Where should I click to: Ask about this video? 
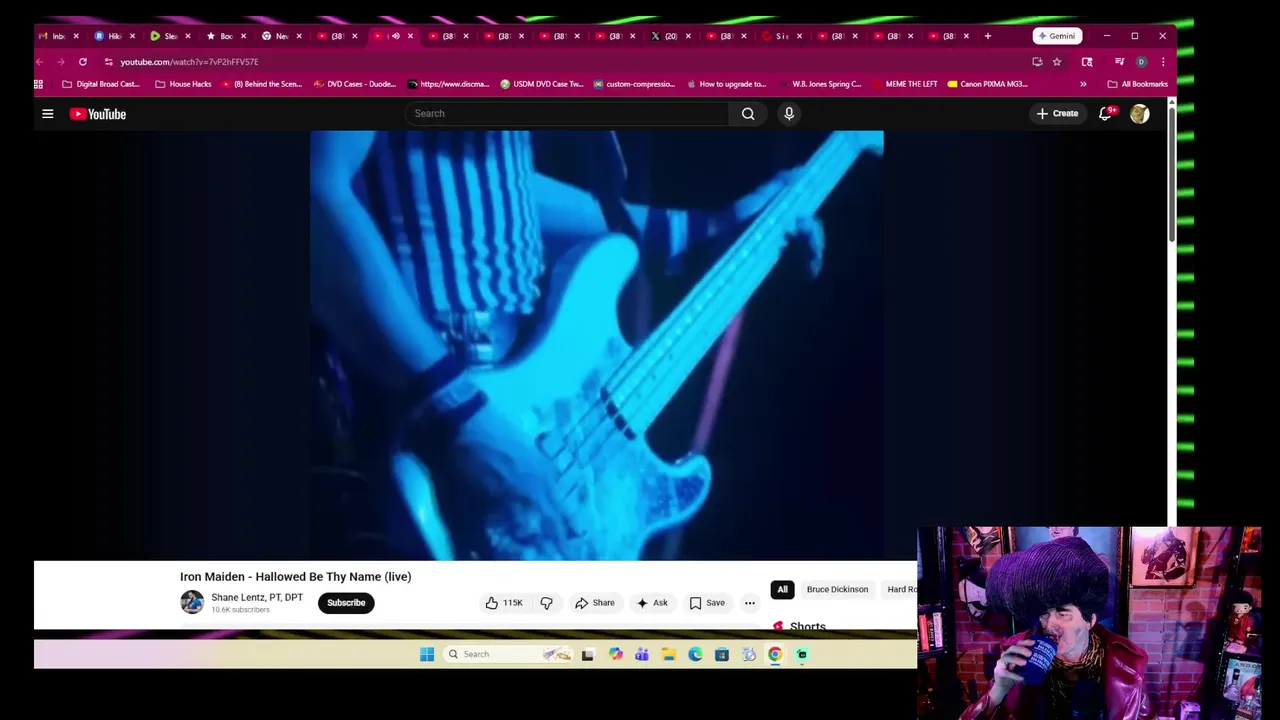(x=652, y=603)
